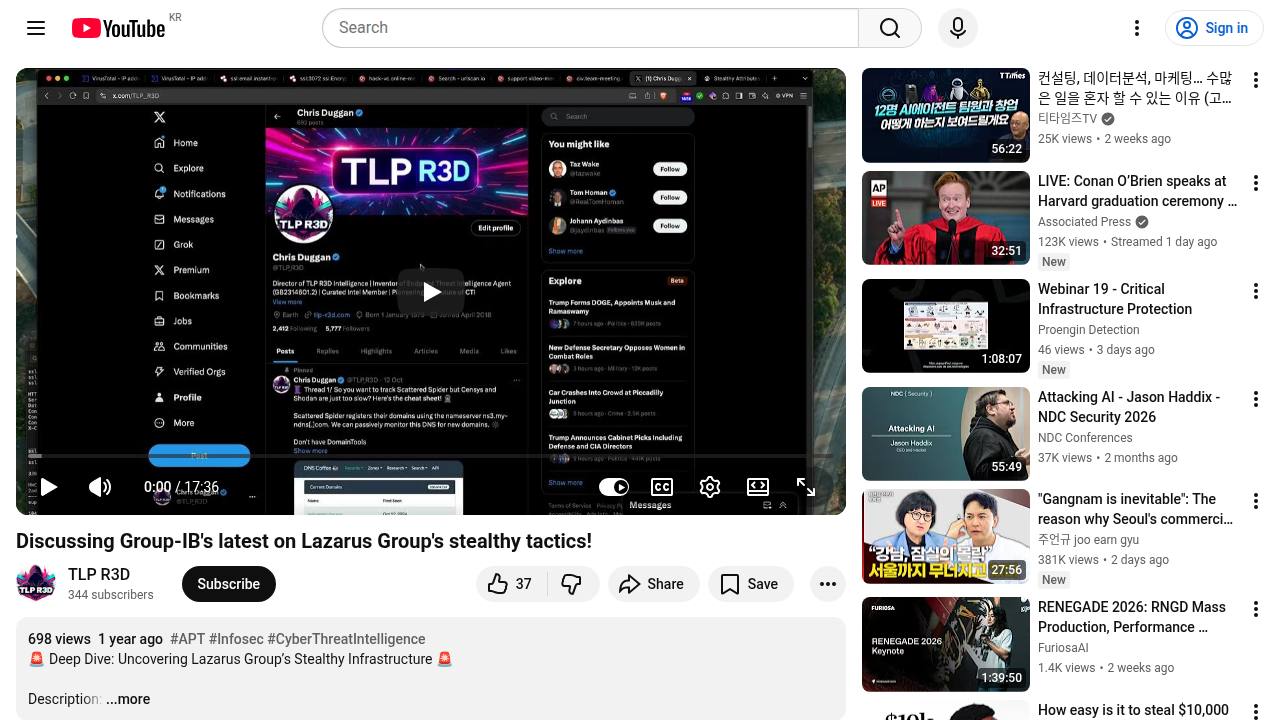
Task: Focus the Search input field
Action: 590,28
